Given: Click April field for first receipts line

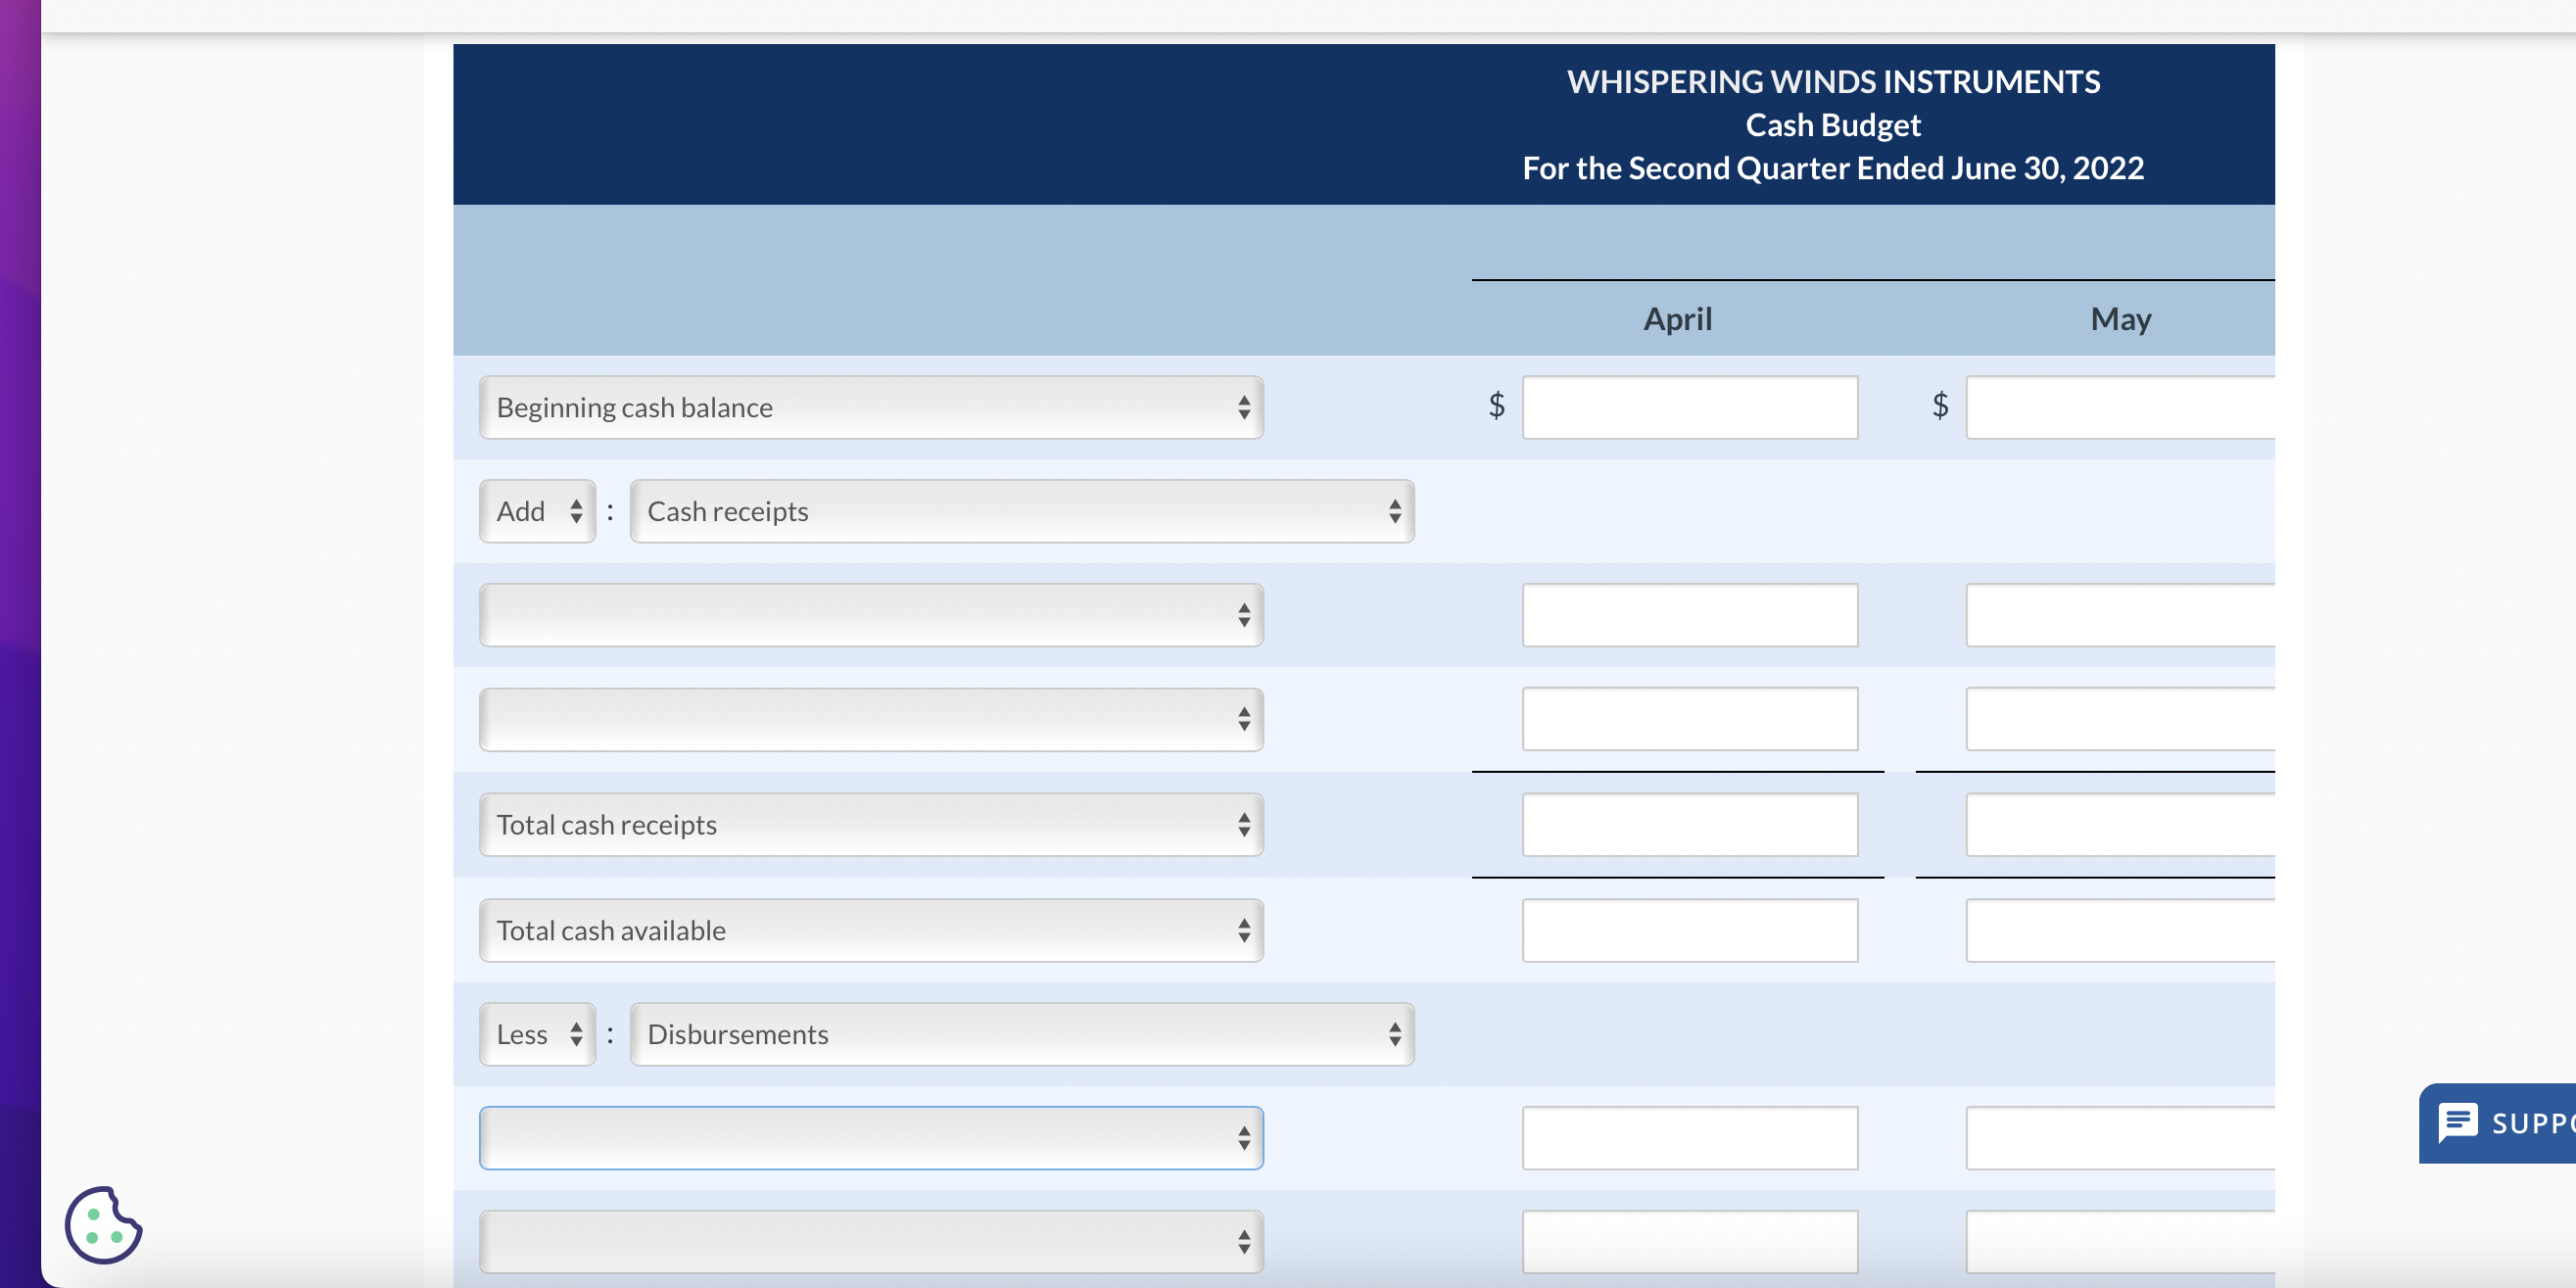Looking at the screenshot, I should (x=1689, y=615).
